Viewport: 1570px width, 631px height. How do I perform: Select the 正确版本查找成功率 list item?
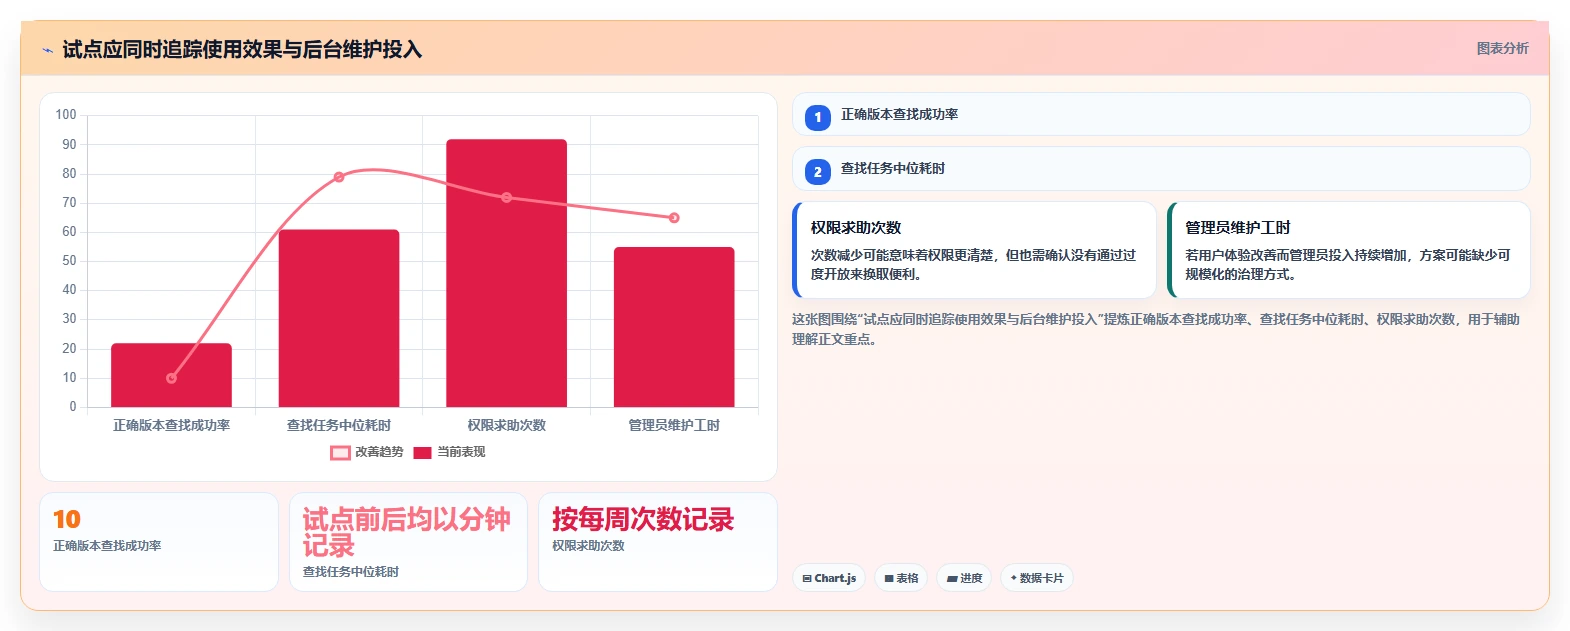1161,114
